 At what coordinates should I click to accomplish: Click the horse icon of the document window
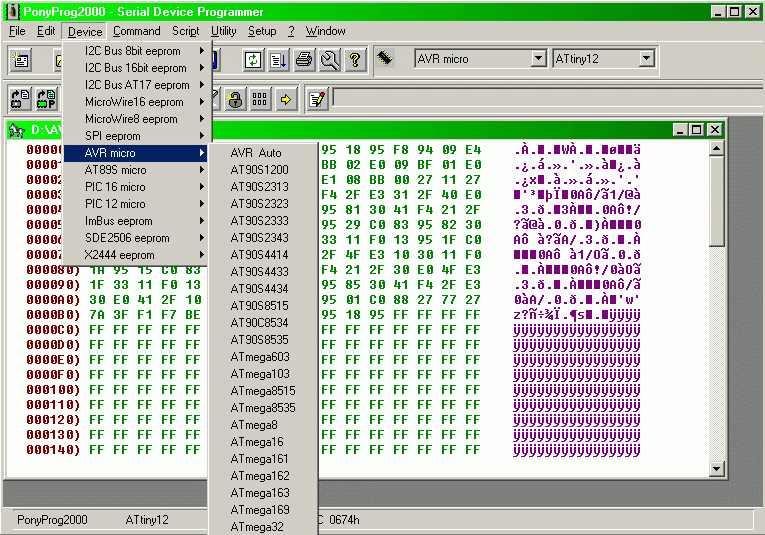point(17,130)
